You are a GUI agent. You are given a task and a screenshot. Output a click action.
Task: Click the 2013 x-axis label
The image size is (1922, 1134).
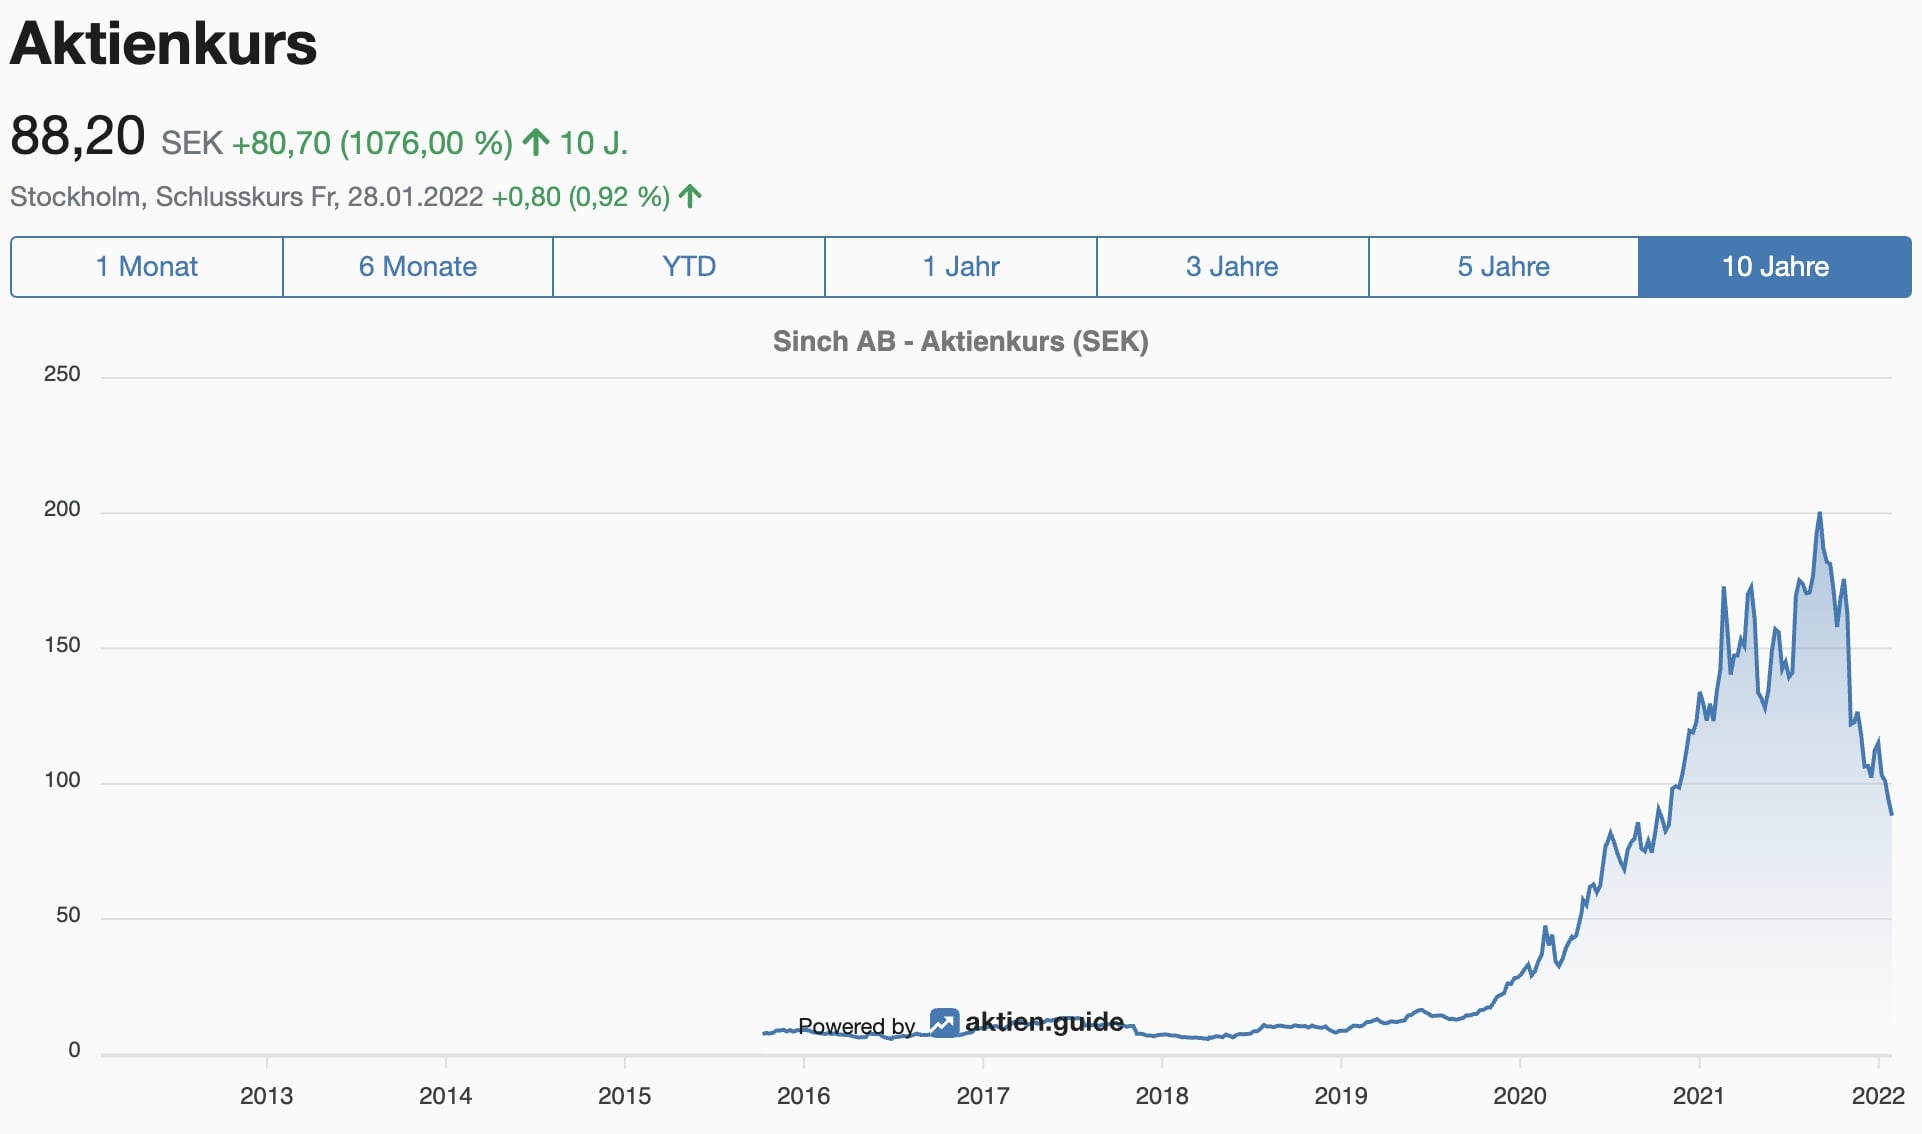click(267, 1096)
